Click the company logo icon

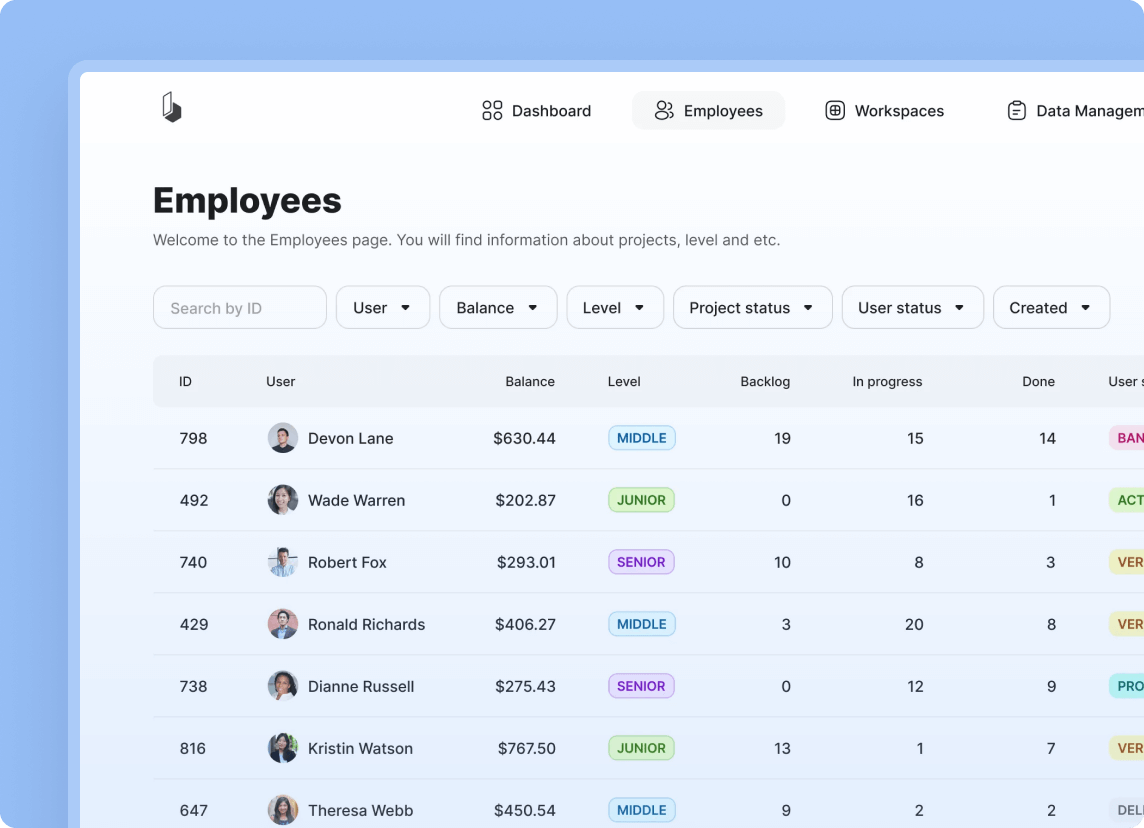[172, 108]
